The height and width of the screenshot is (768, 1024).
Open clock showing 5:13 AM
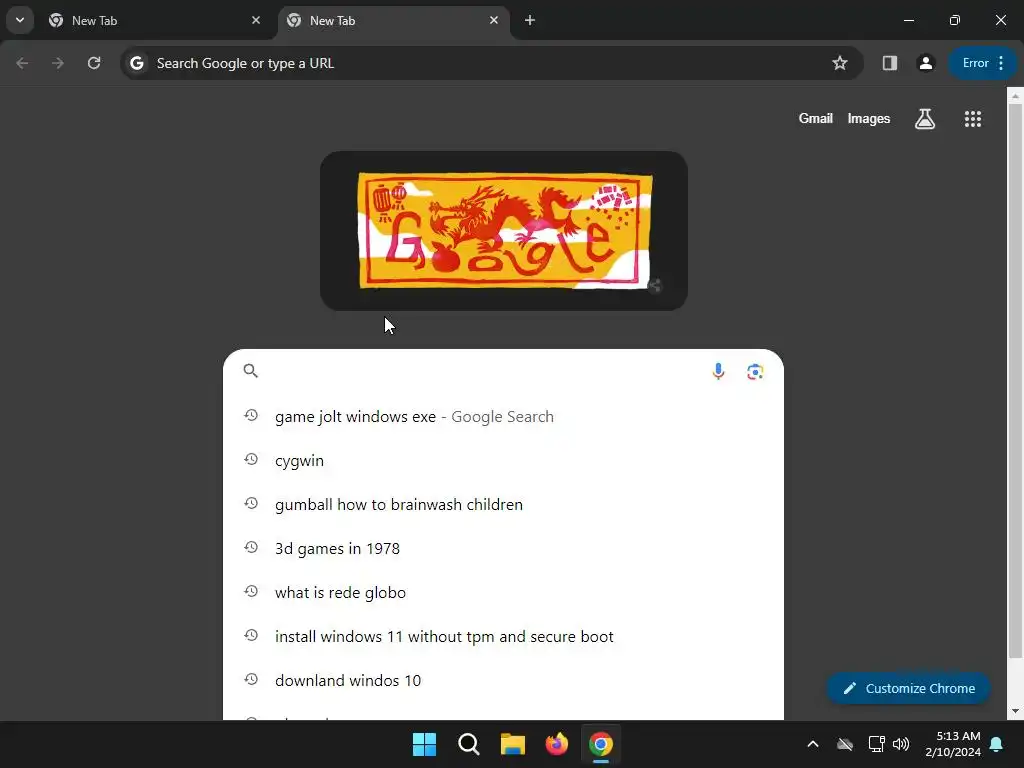tap(953, 744)
